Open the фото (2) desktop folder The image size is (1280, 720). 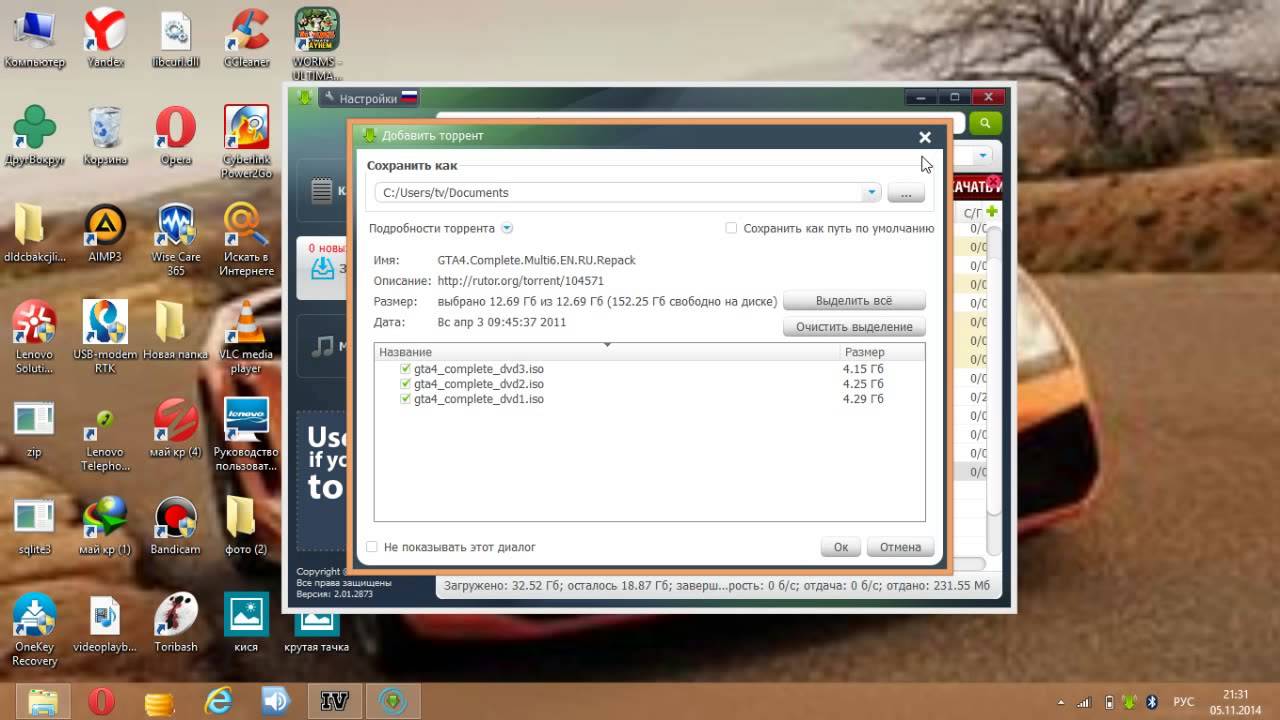click(x=246, y=526)
